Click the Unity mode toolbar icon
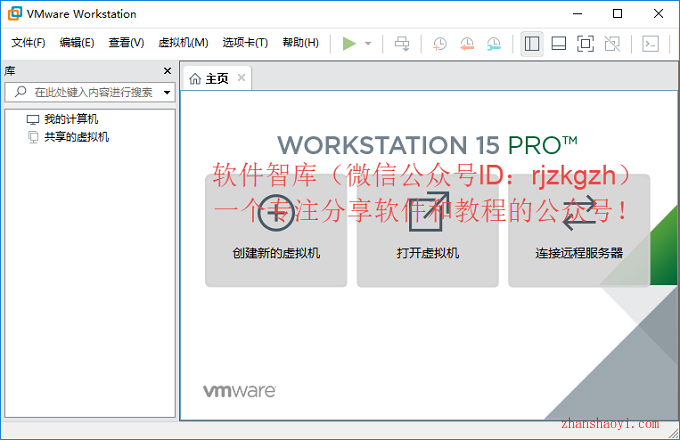This screenshot has height=440, width=680. (612, 43)
